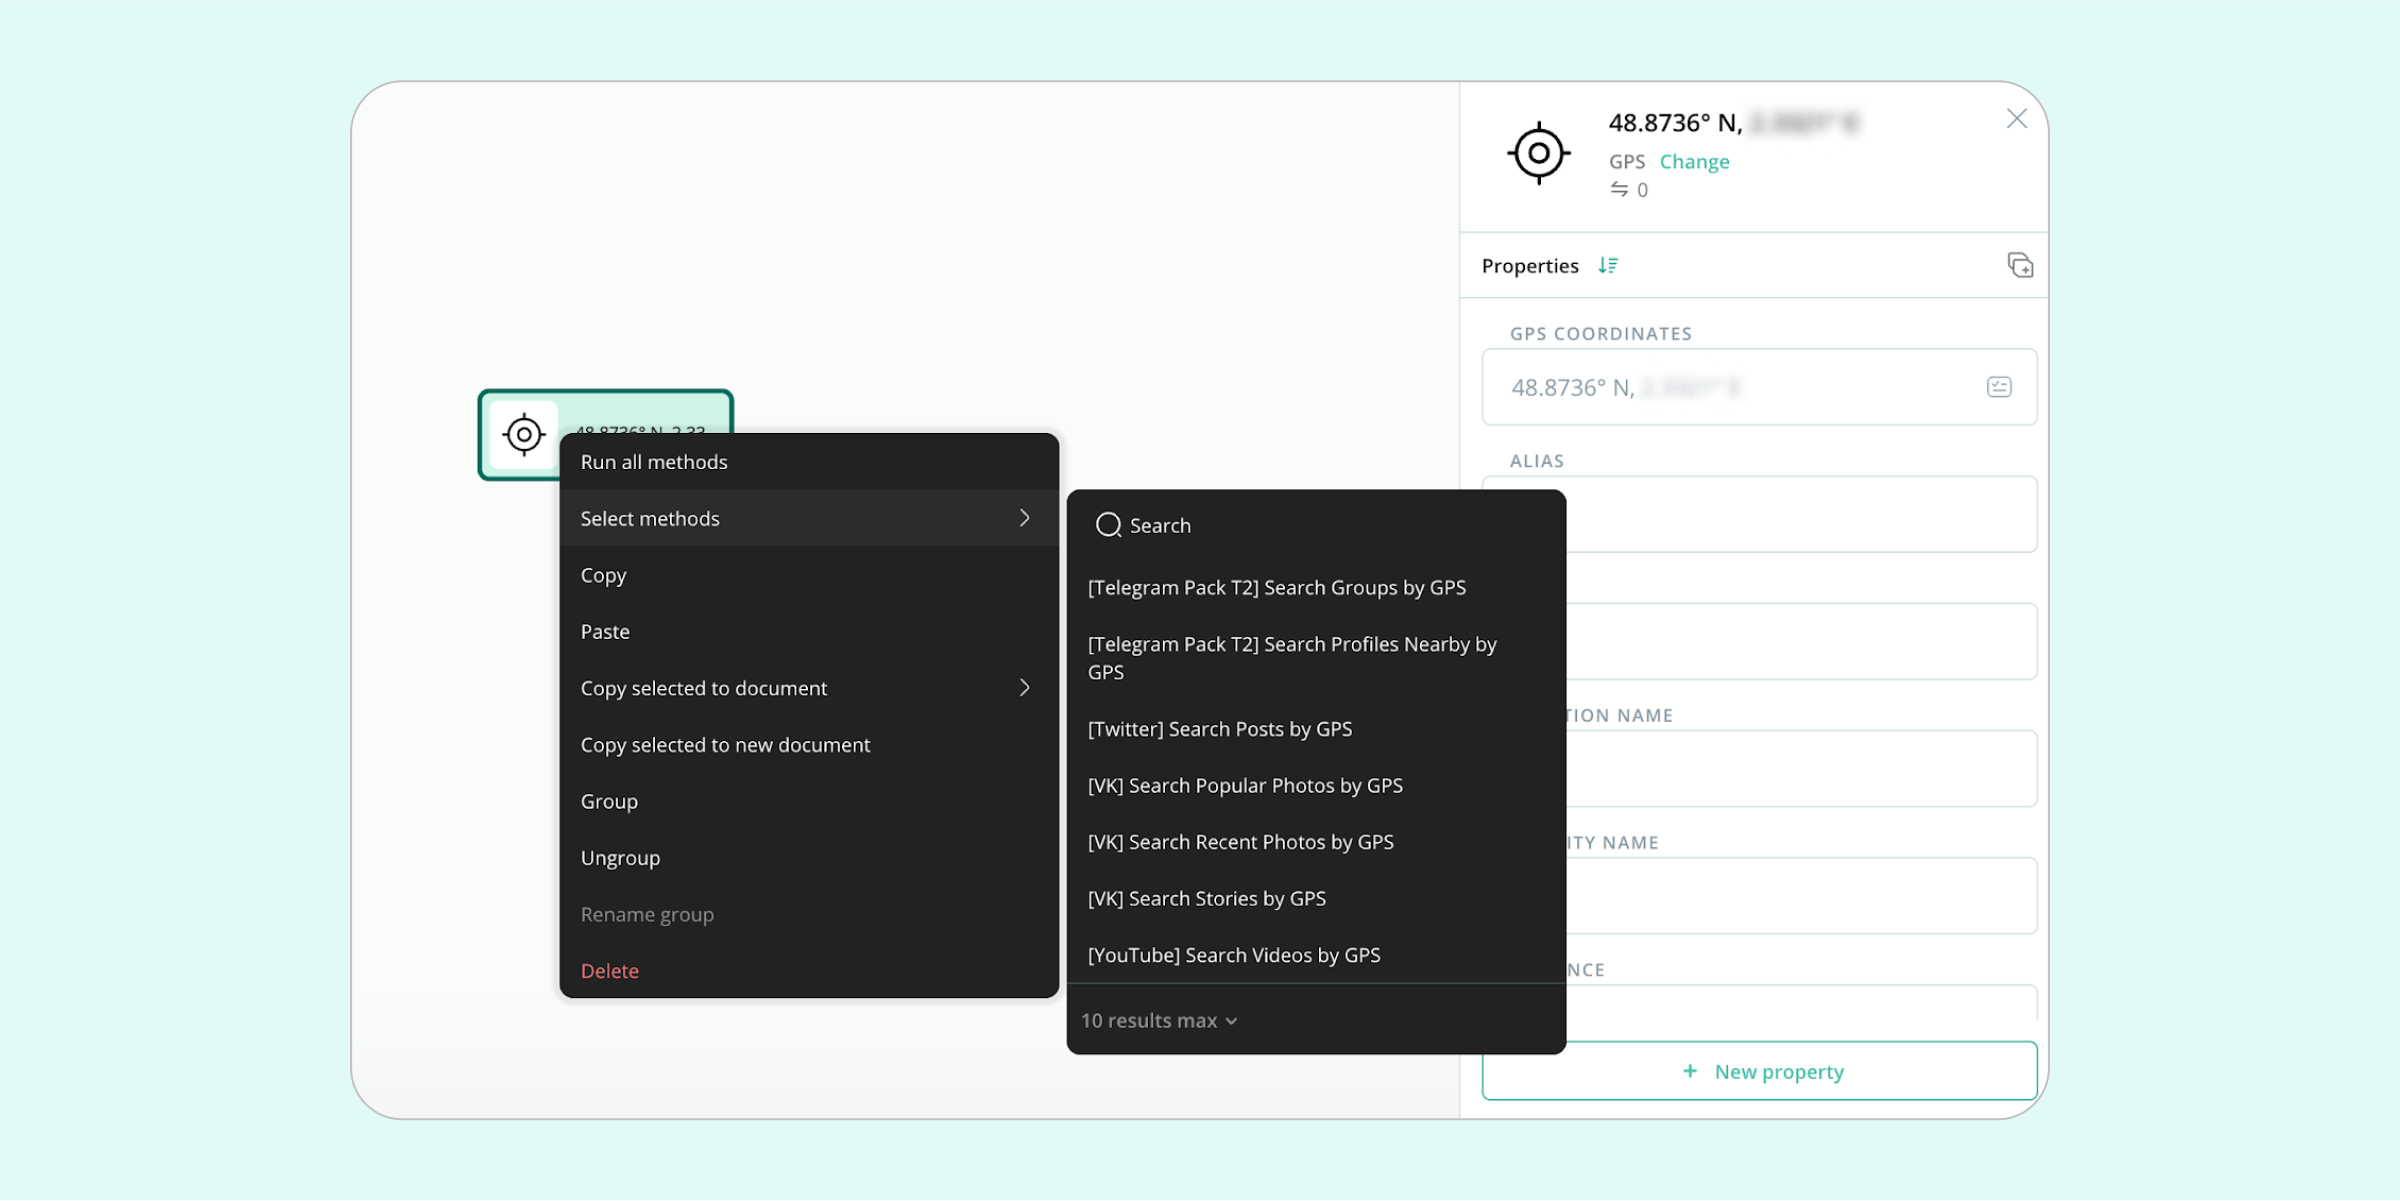This screenshot has height=1201, width=2400.
Task: Click the magnifier icon in methods search
Action: click(1107, 525)
